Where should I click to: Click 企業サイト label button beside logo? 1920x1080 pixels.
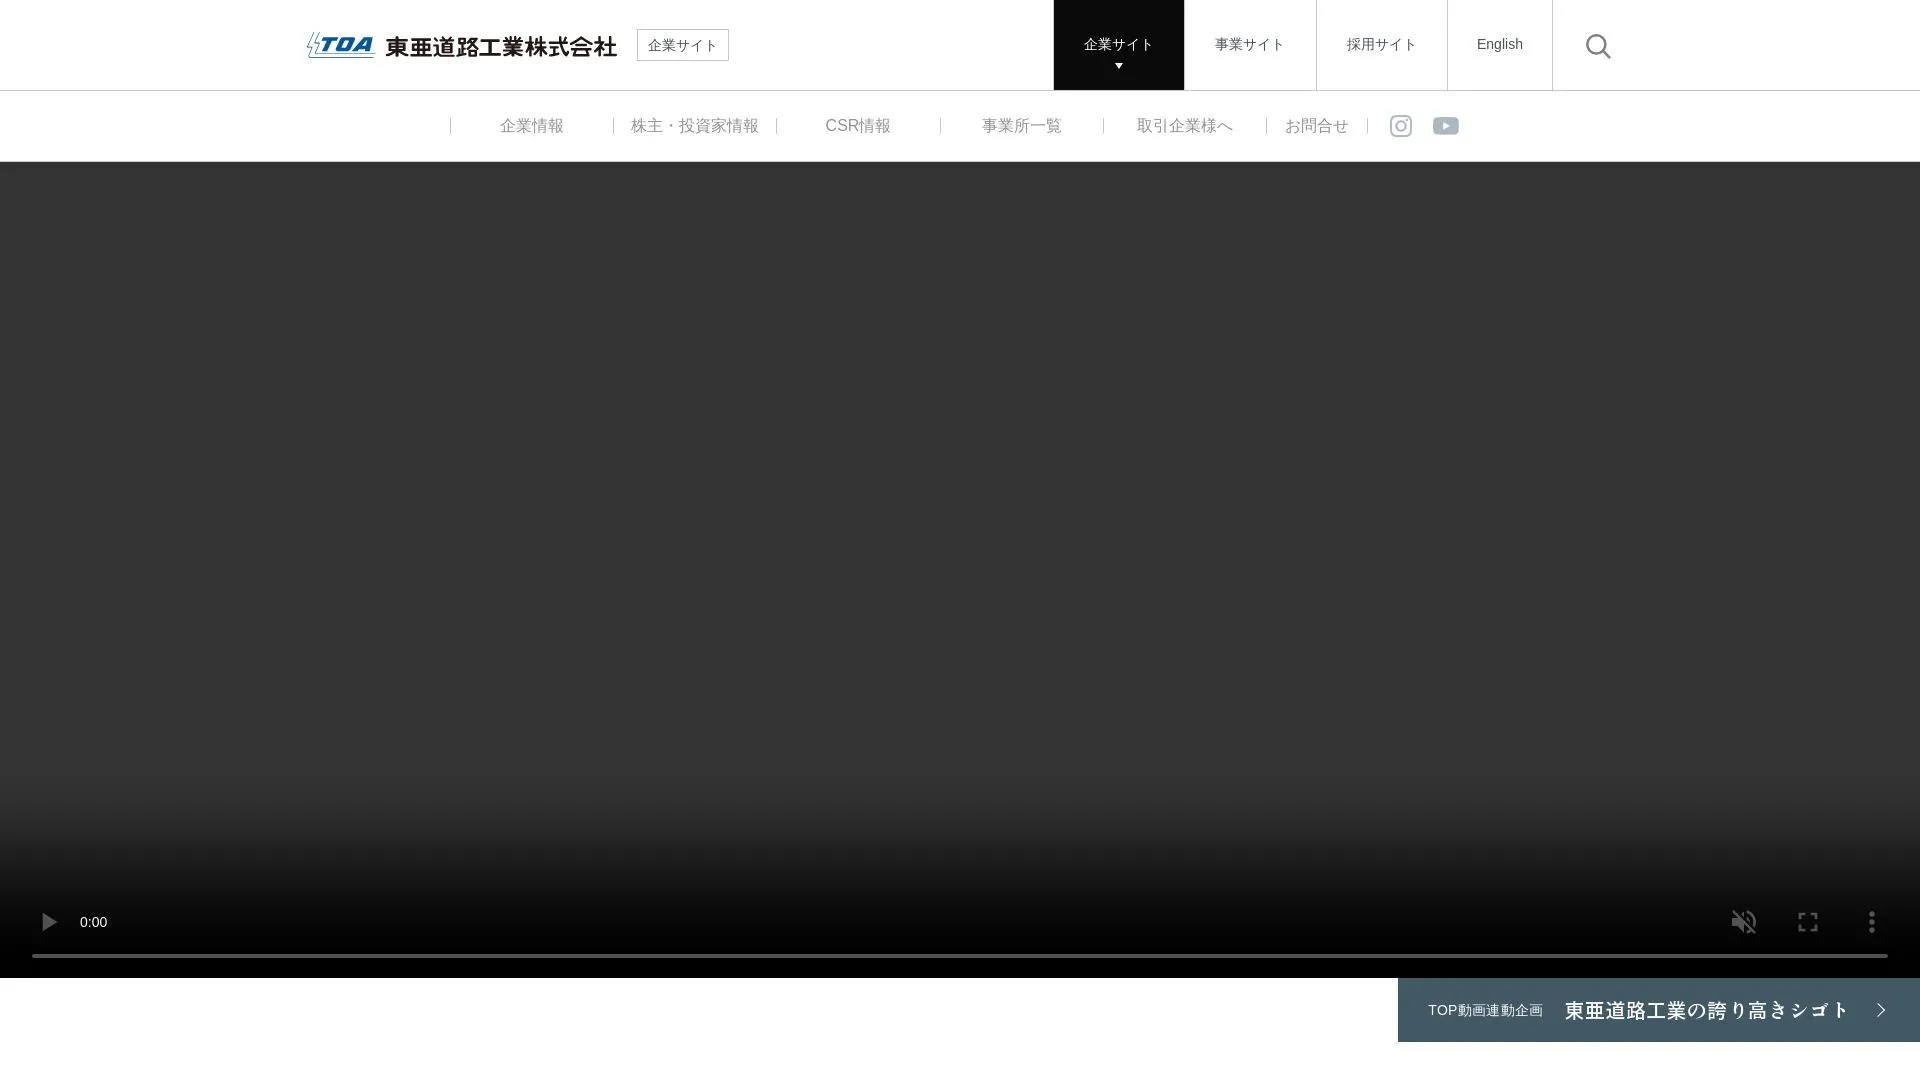click(682, 45)
